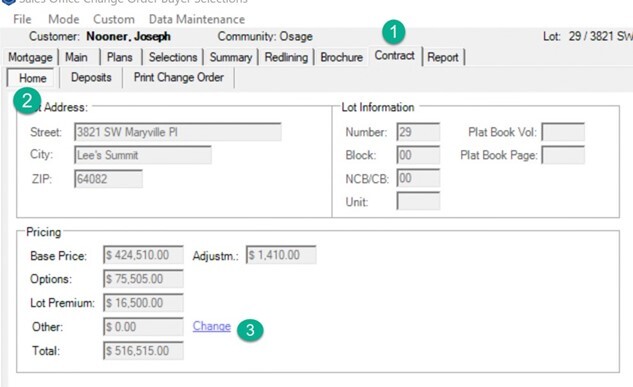Switch to the Brochure tab
The width and height of the screenshot is (633, 387).
click(342, 57)
